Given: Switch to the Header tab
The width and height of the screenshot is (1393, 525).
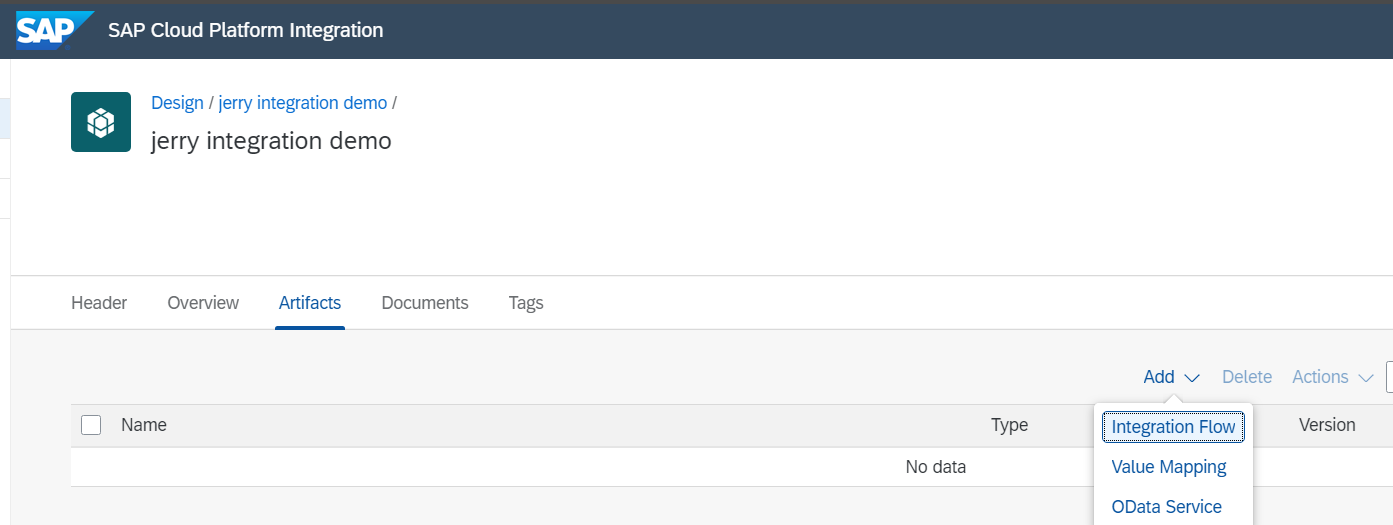Looking at the screenshot, I should click(99, 303).
